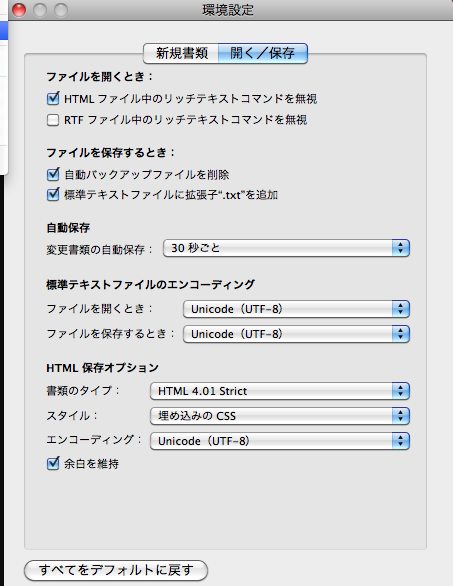This screenshot has height=586, width=453.
Task: Click the gray minimize window button
Action: click(x=40, y=10)
